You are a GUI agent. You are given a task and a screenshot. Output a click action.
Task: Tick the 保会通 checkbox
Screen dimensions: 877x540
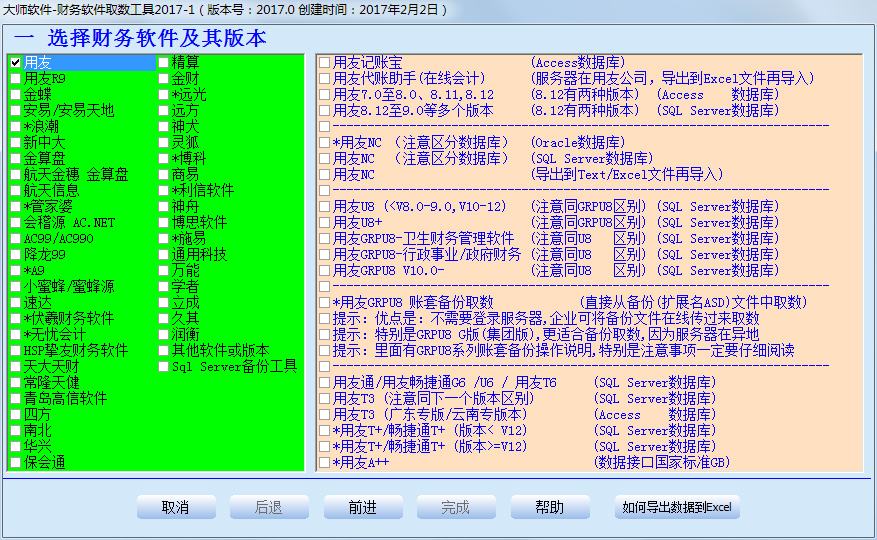coord(16,463)
